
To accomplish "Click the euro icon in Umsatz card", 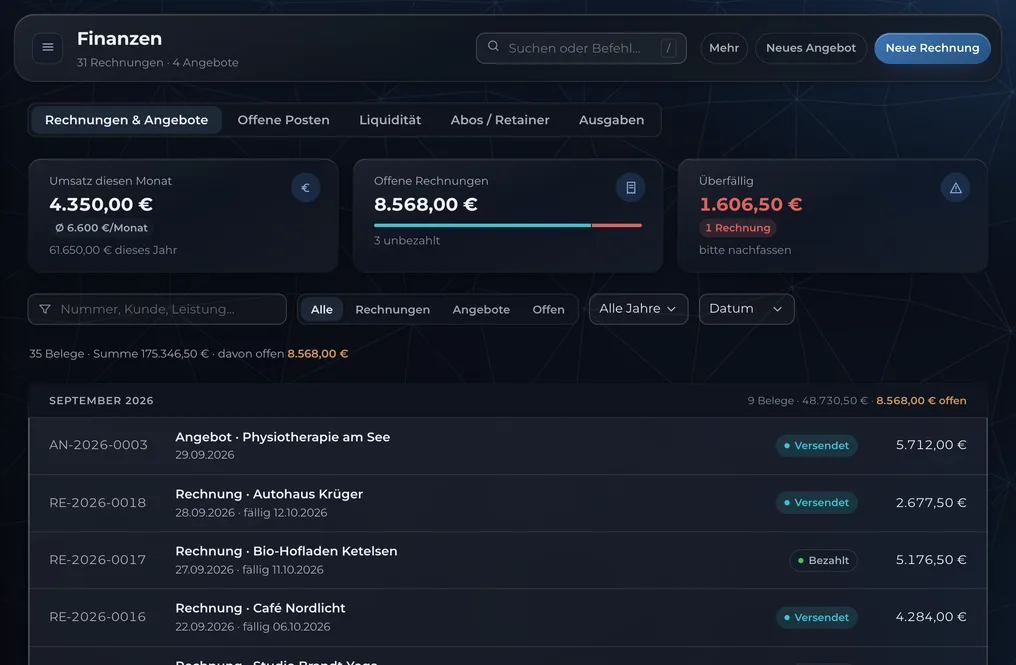I will [x=305, y=188].
